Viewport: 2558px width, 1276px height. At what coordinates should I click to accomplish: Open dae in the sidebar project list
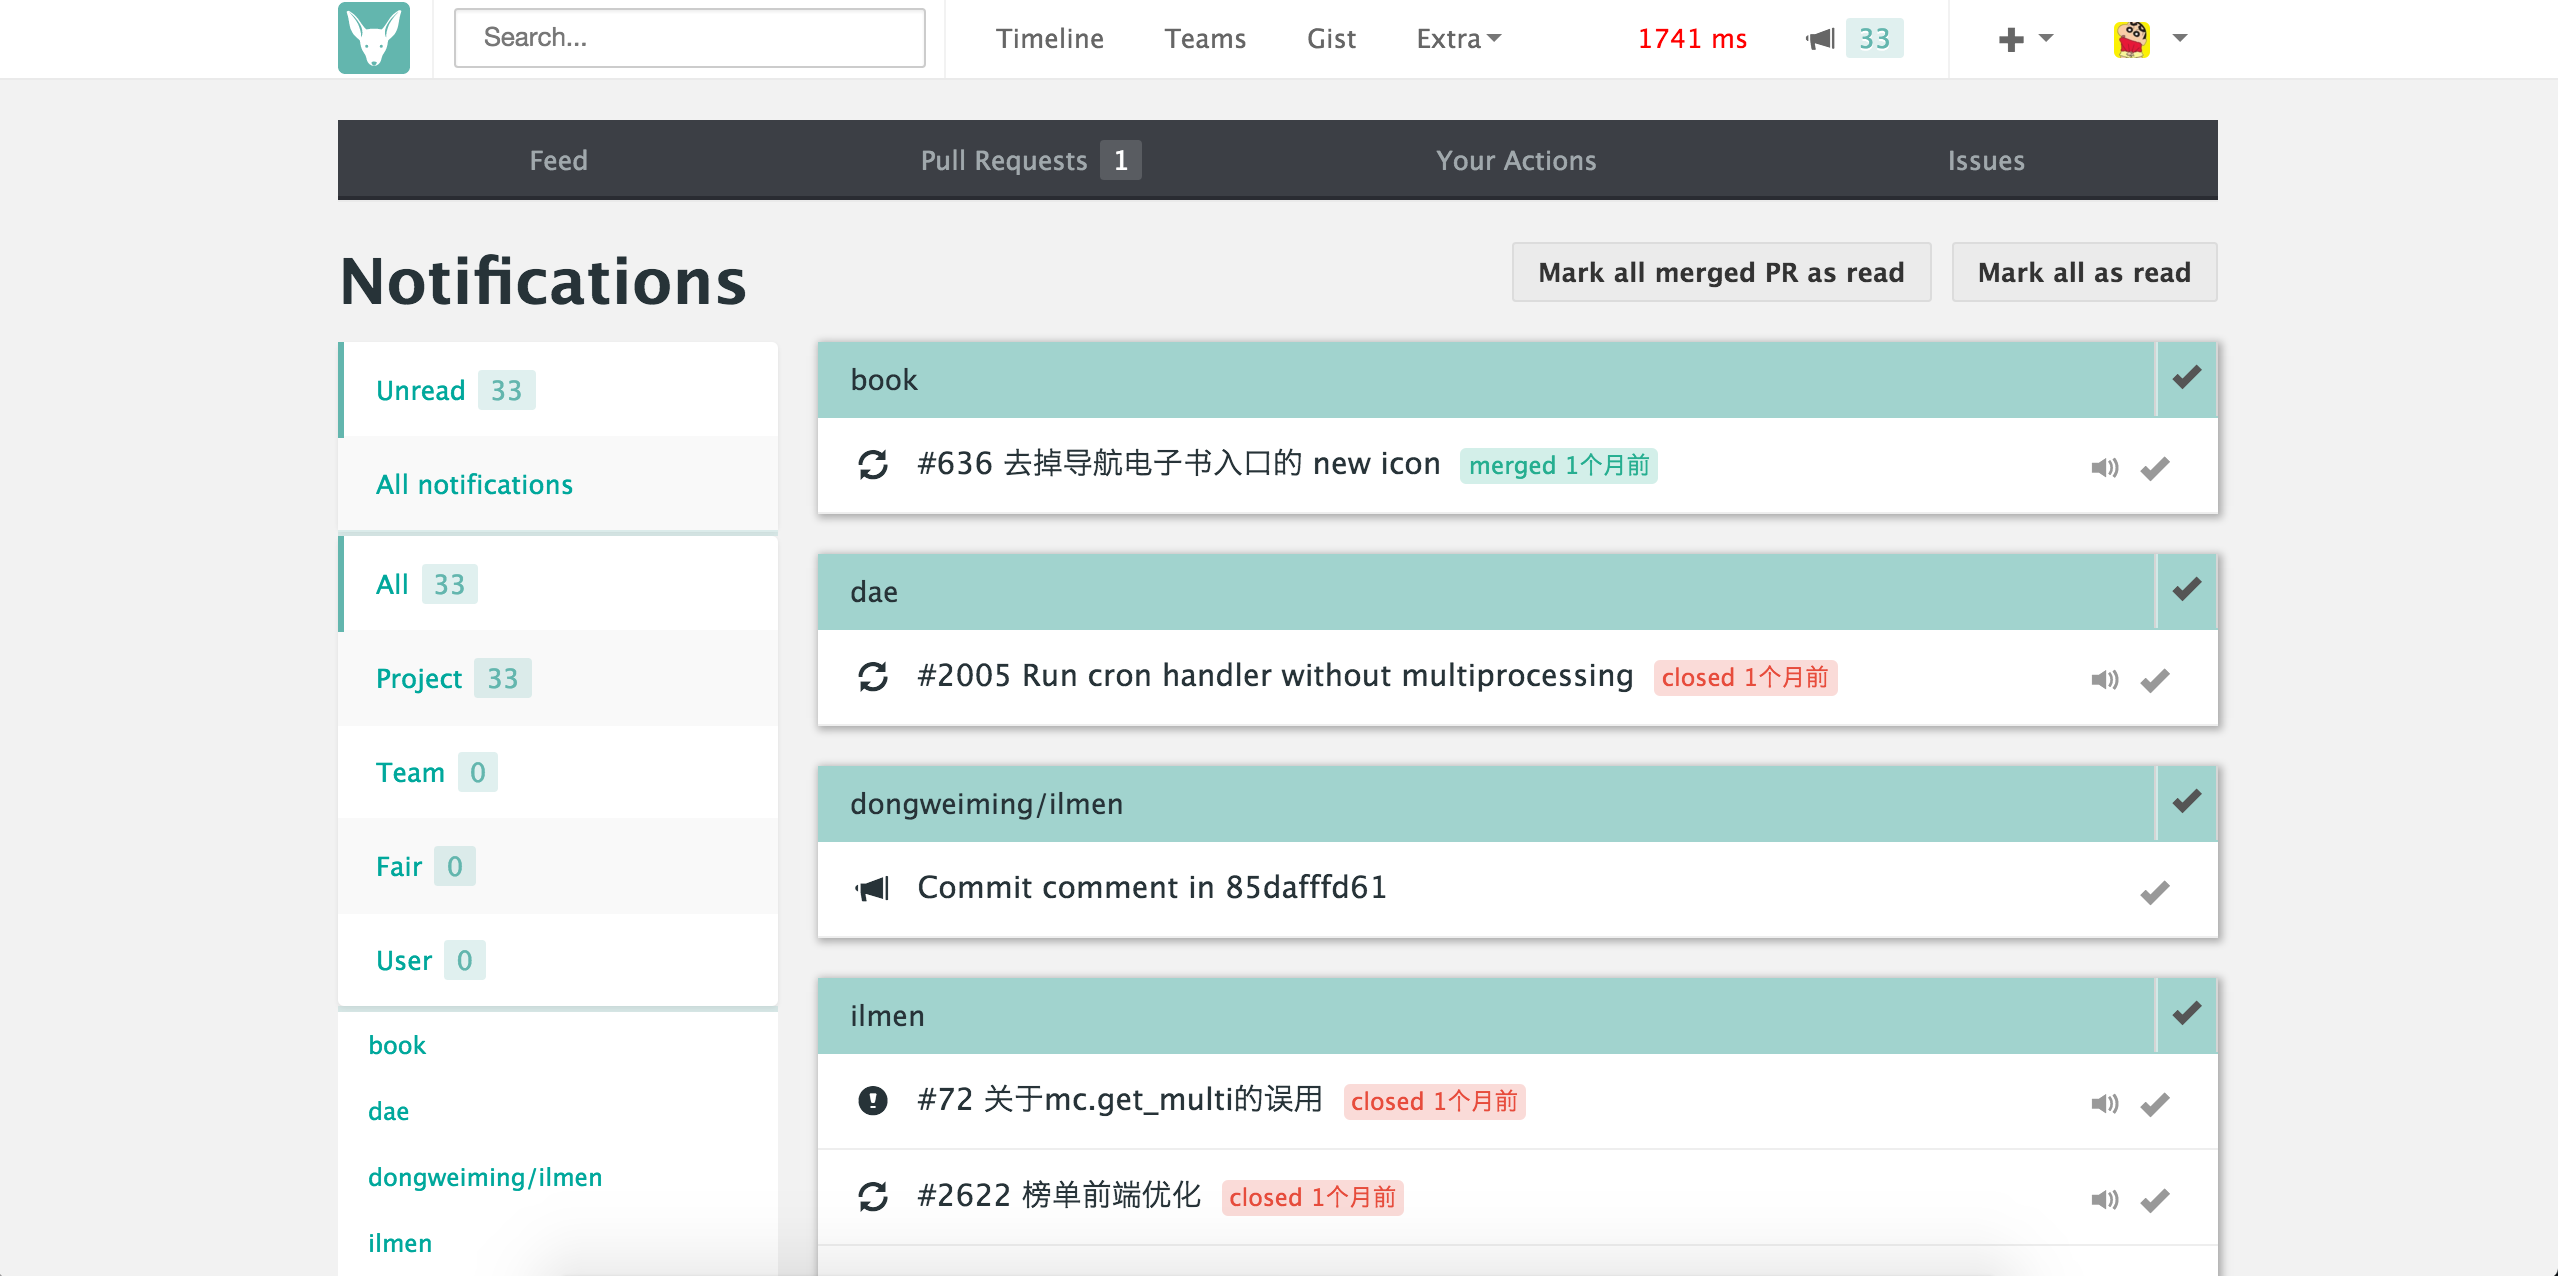click(x=388, y=1111)
